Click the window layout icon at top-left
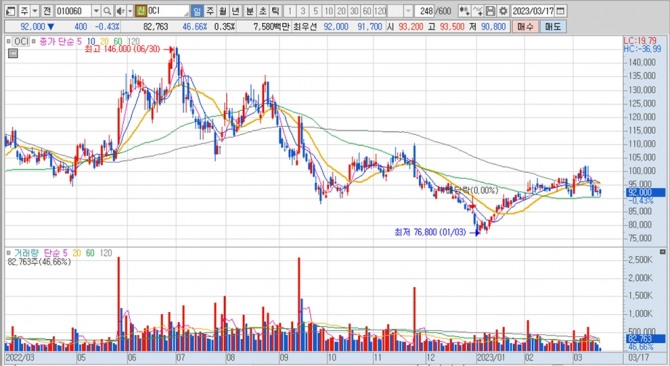670x366 pixels. pyautogui.click(x=11, y=11)
